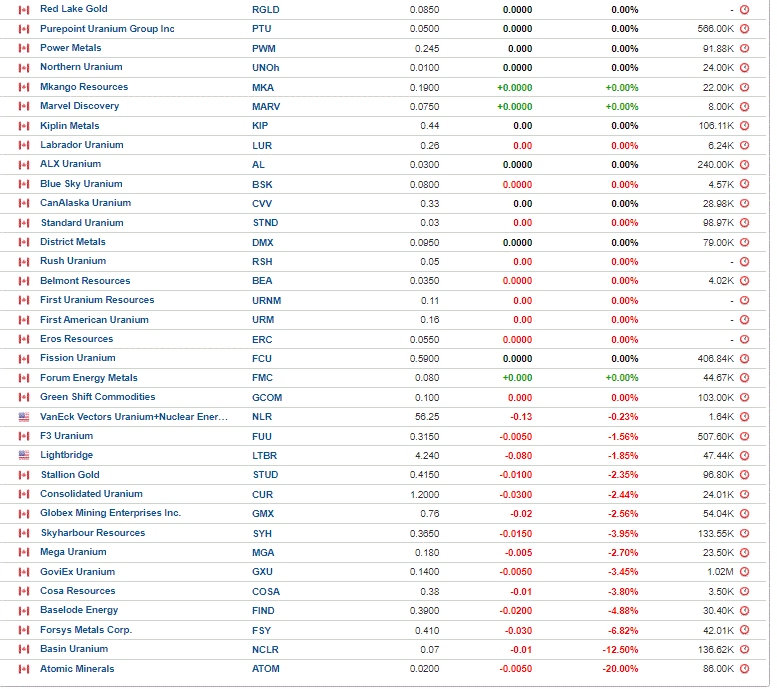Click the clock icon in ALX Uranium row
The height and width of the screenshot is (689, 777).
coord(744,165)
